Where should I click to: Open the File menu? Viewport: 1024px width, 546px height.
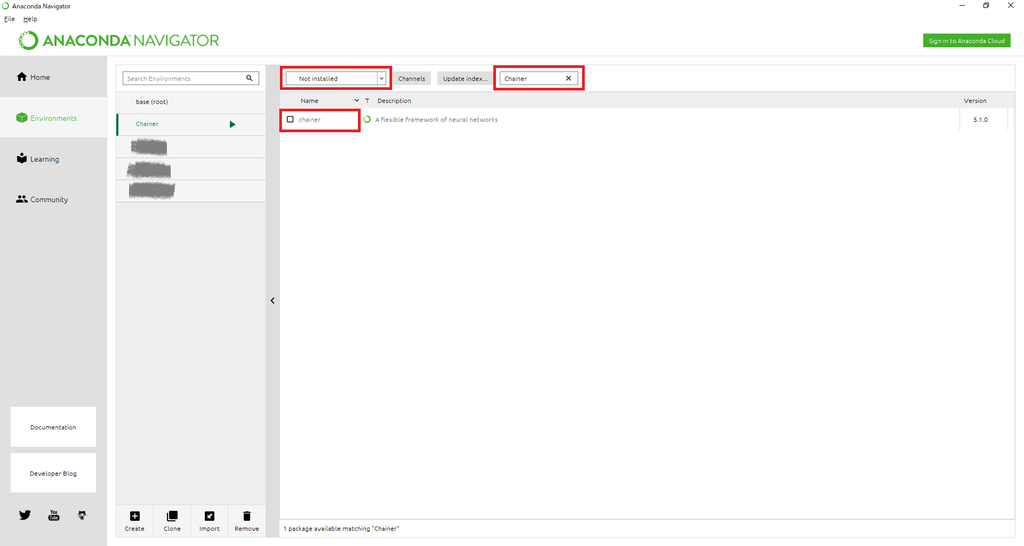pos(9,19)
